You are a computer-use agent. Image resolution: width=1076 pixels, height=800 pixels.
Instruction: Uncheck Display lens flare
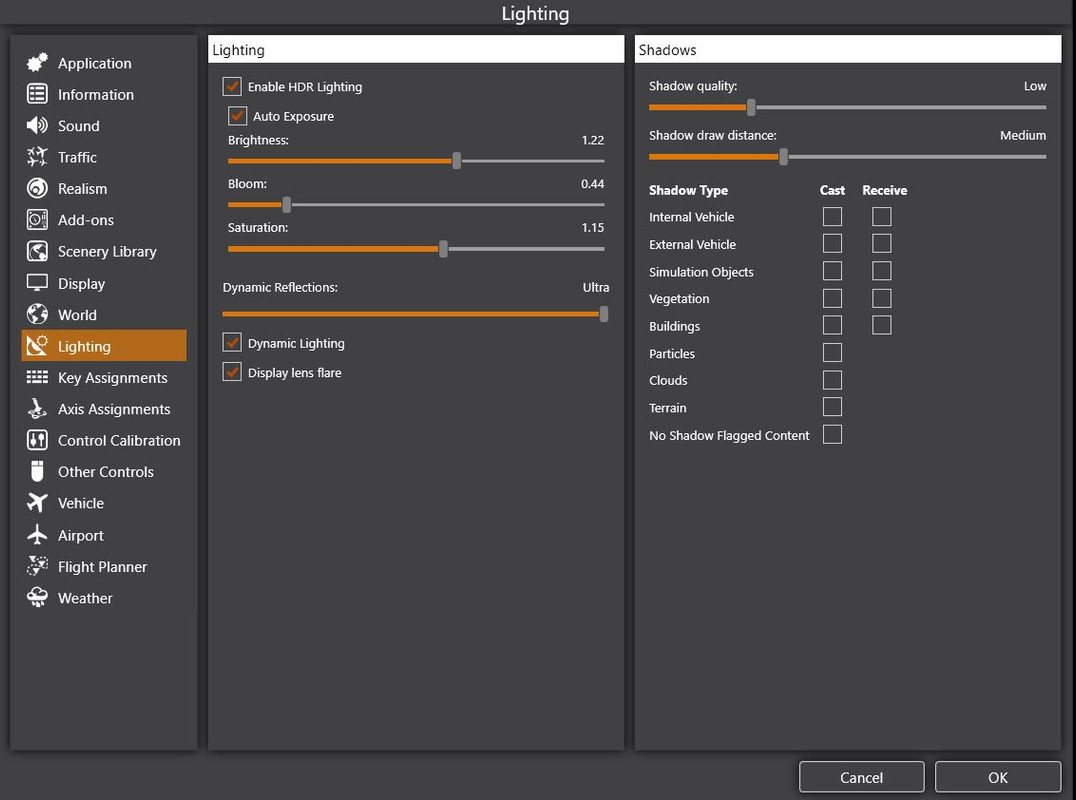pyautogui.click(x=232, y=372)
